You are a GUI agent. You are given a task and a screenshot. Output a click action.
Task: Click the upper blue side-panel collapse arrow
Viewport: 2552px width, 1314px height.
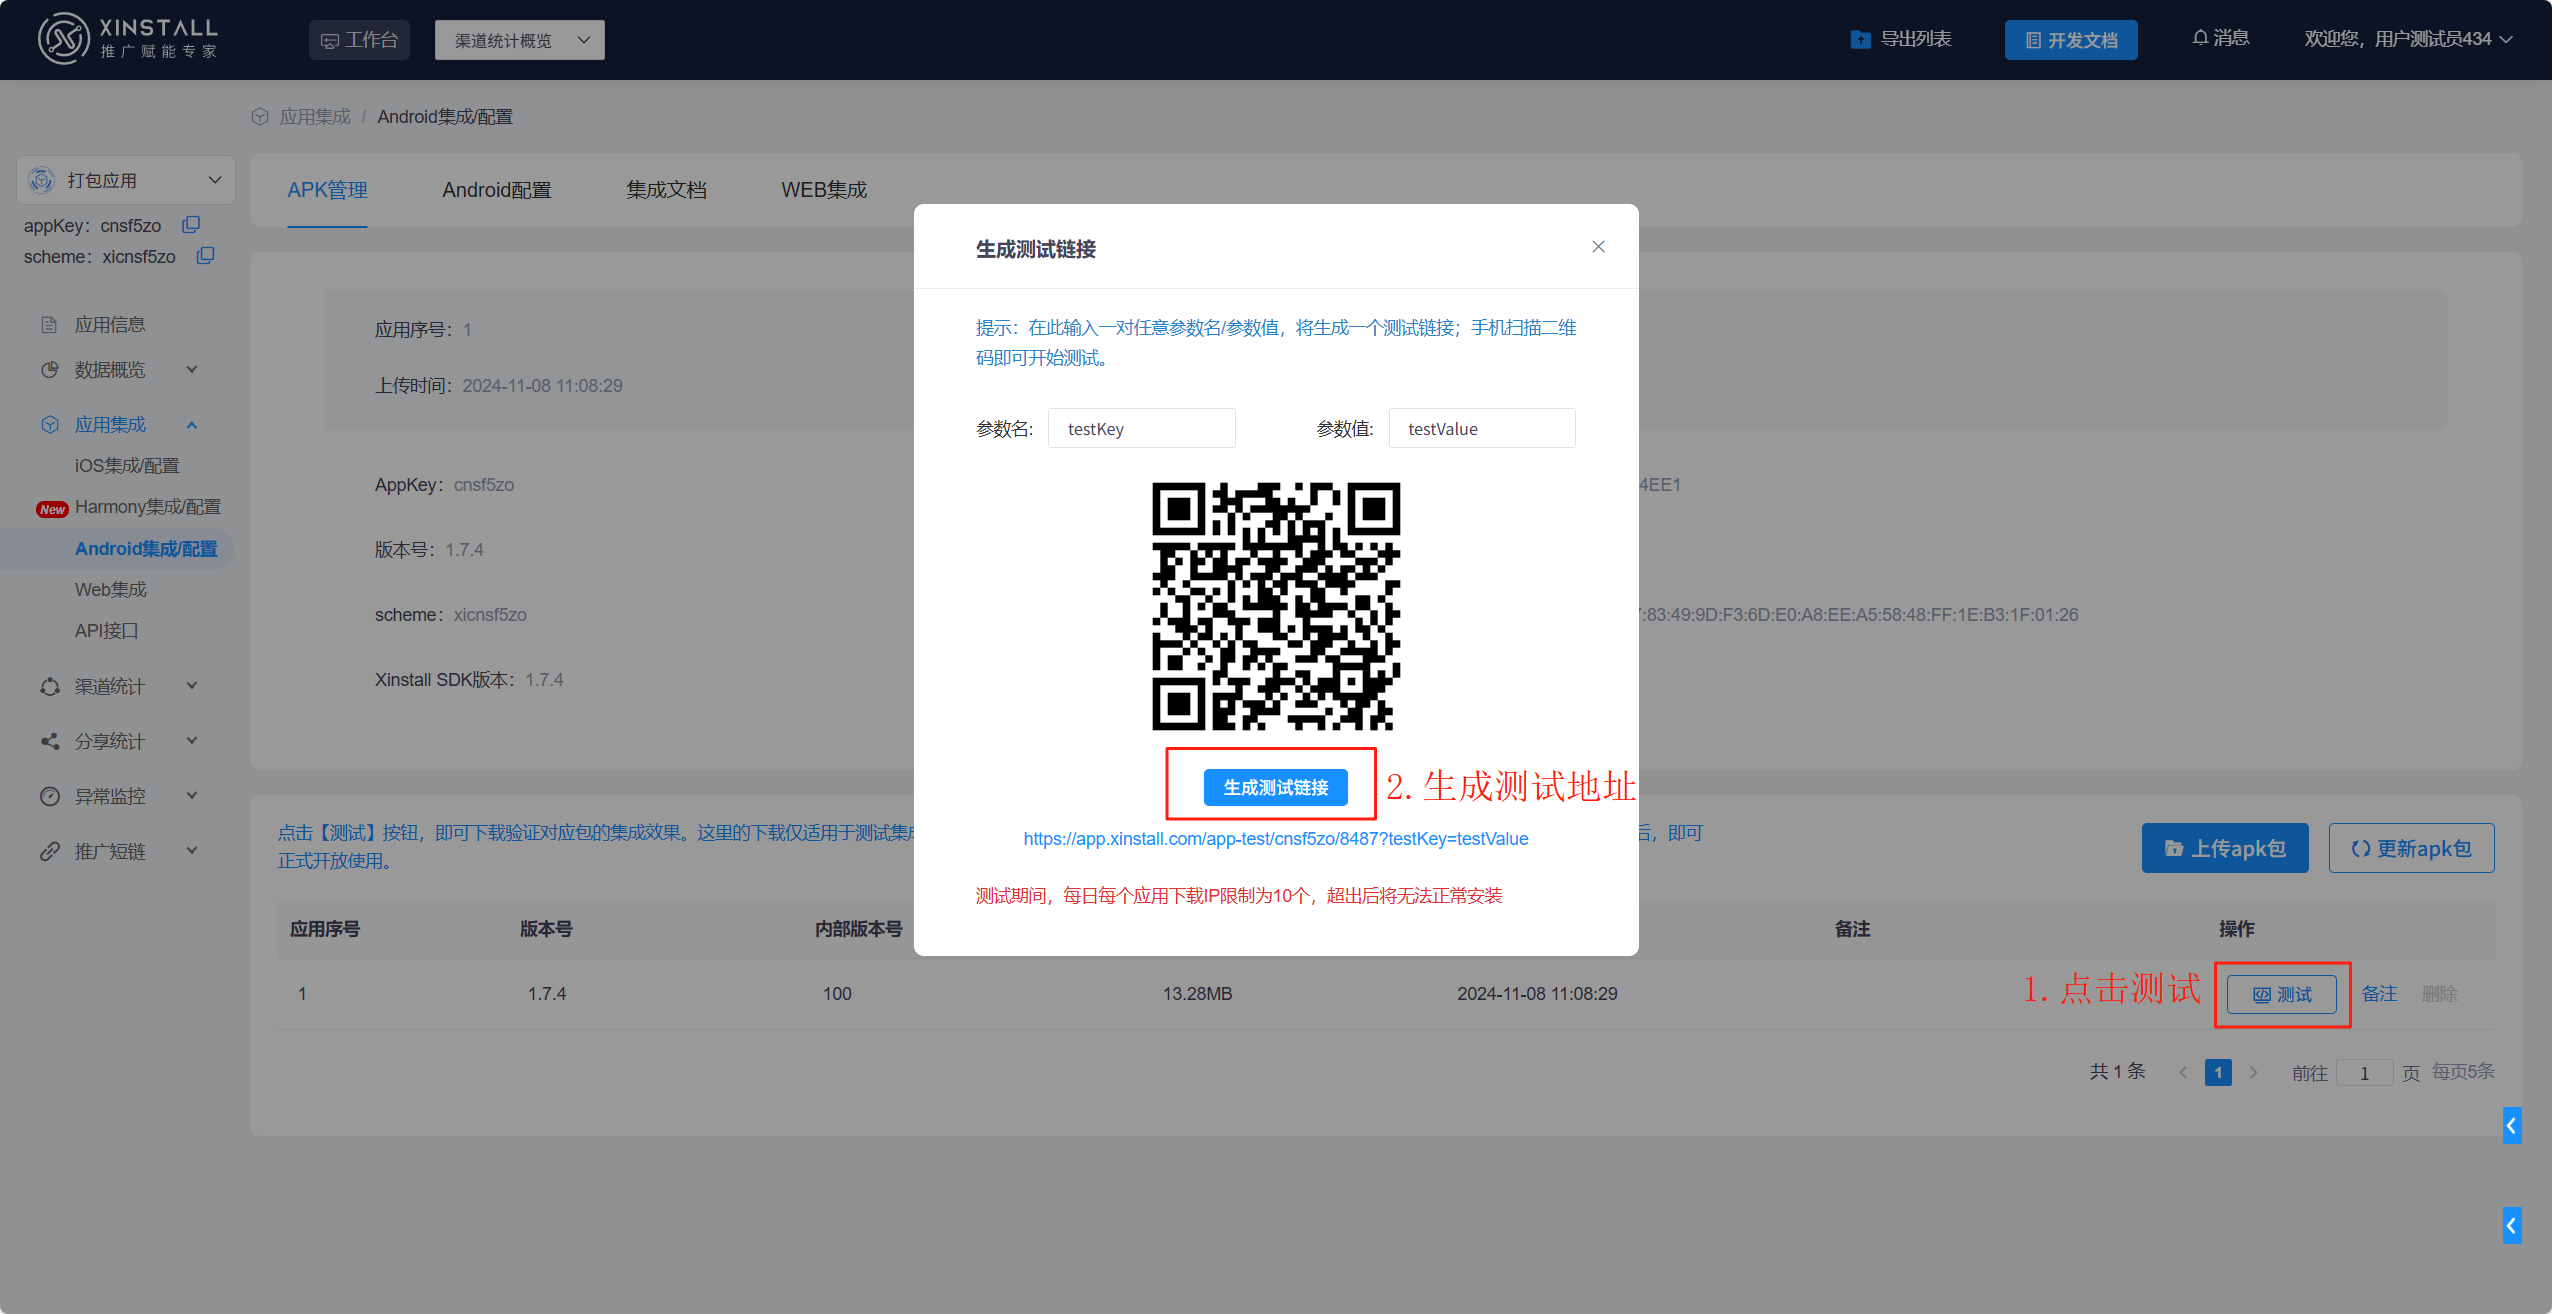click(2511, 1125)
